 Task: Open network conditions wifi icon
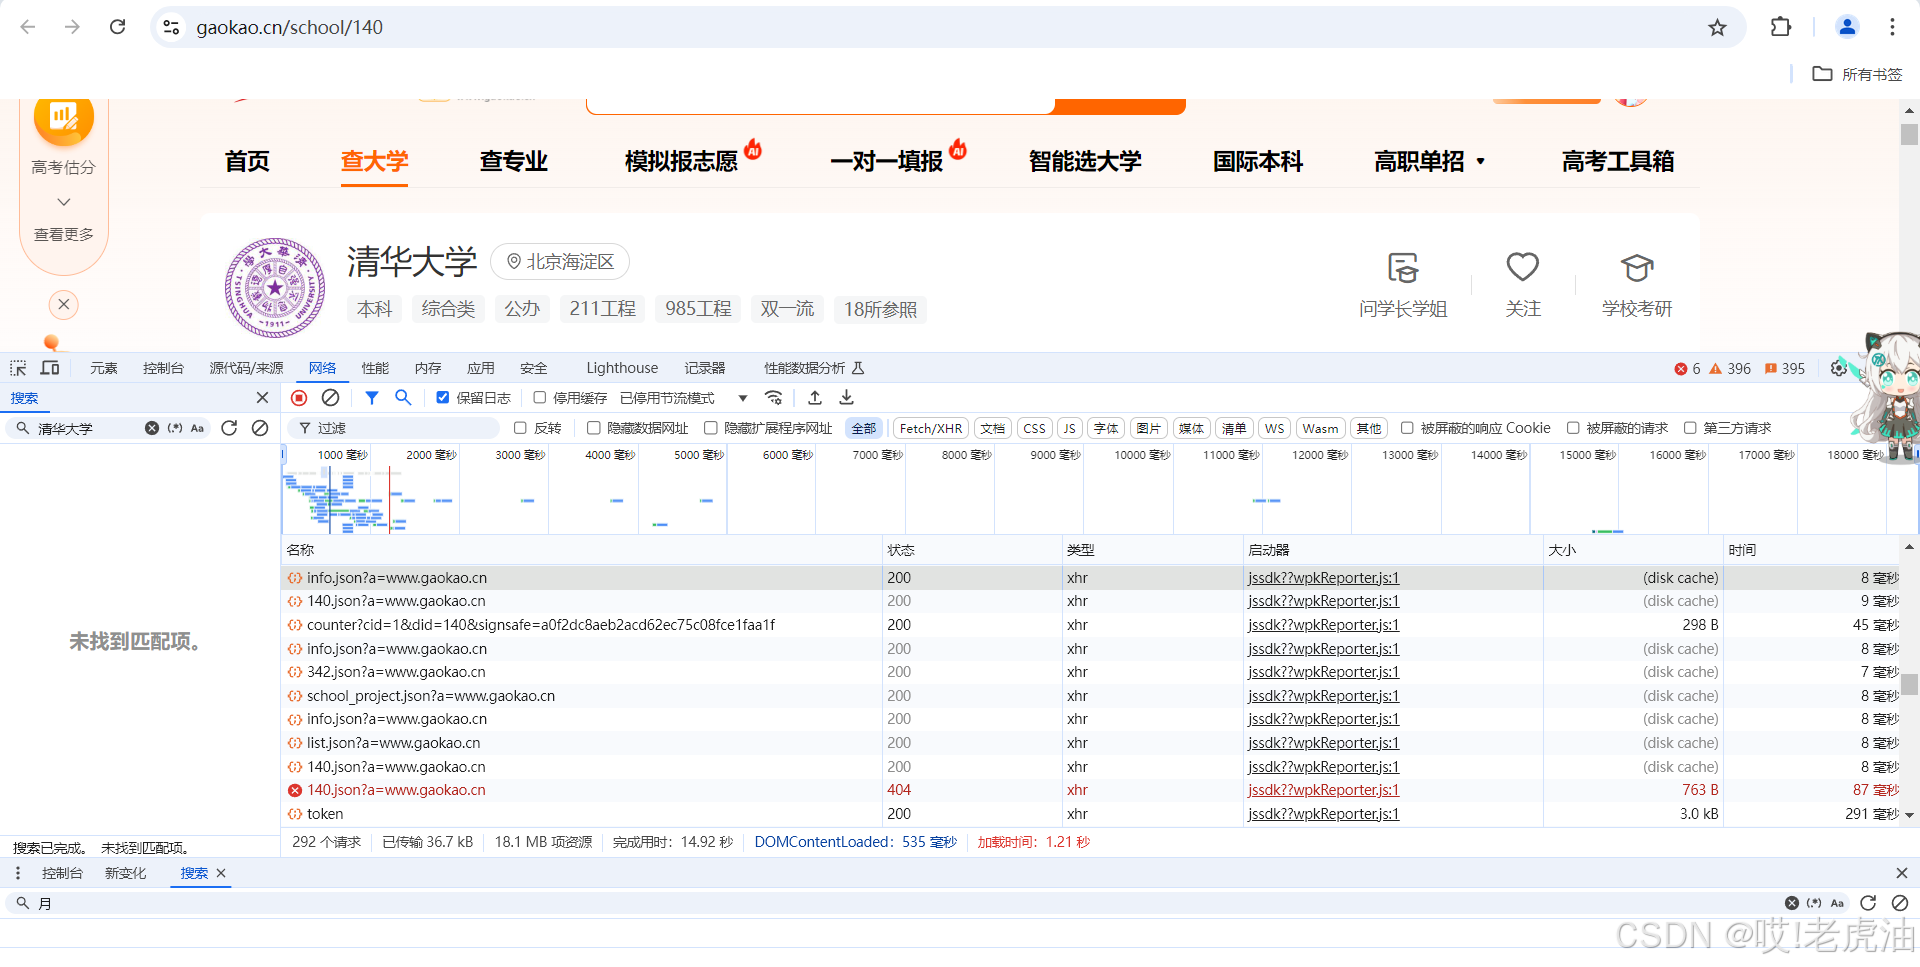[774, 398]
